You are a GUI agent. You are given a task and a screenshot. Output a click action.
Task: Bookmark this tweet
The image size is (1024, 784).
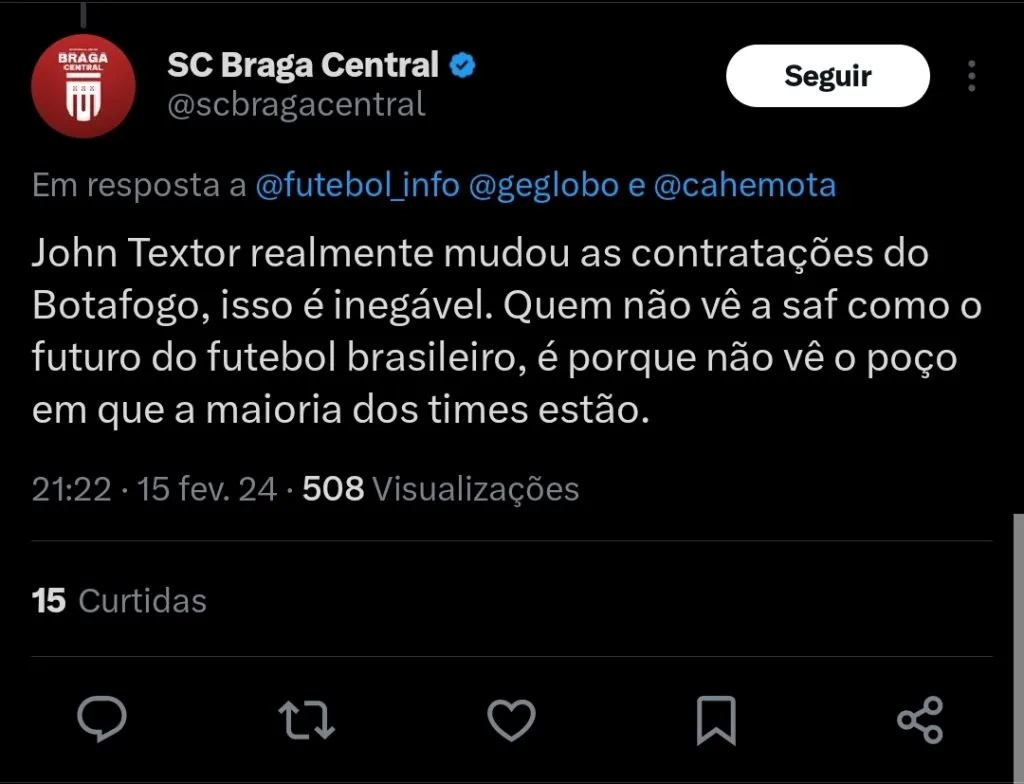pyautogui.click(x=715, y=719)
